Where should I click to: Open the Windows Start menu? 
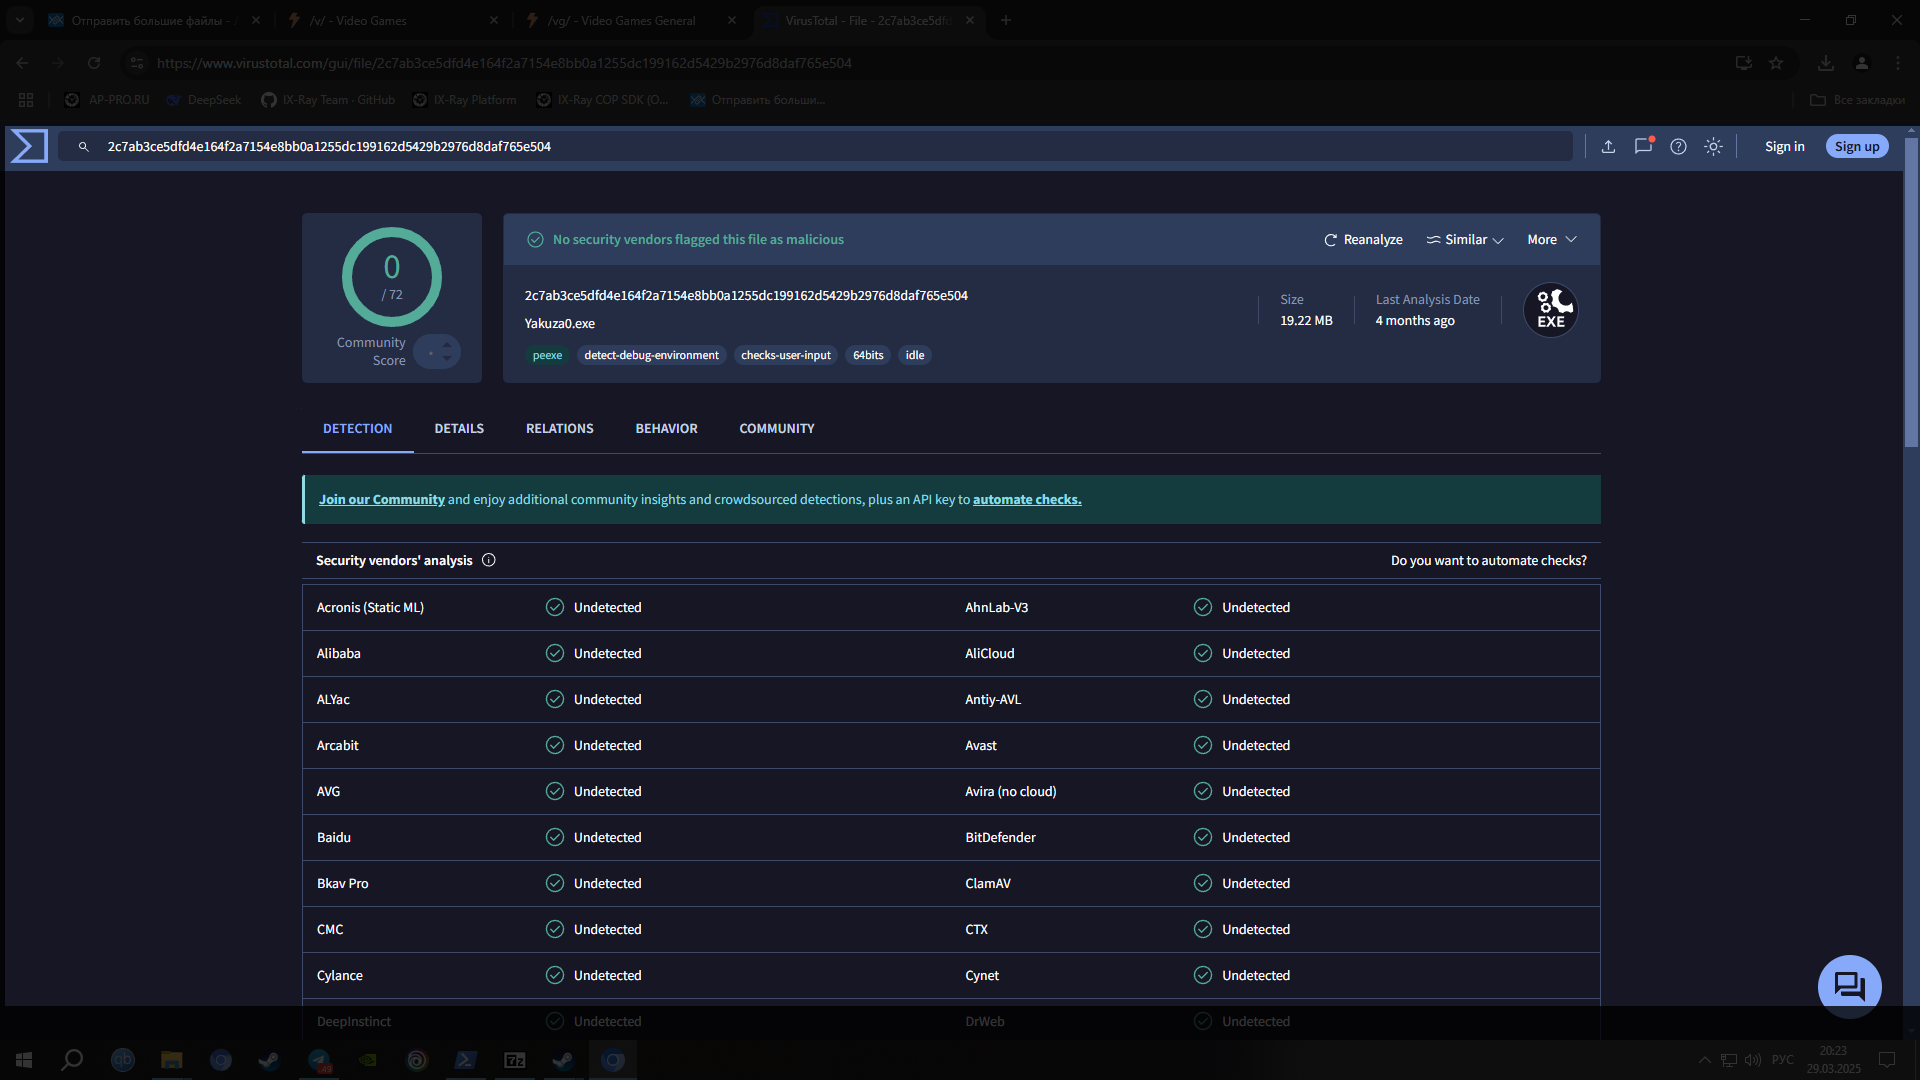[24, 1060]
